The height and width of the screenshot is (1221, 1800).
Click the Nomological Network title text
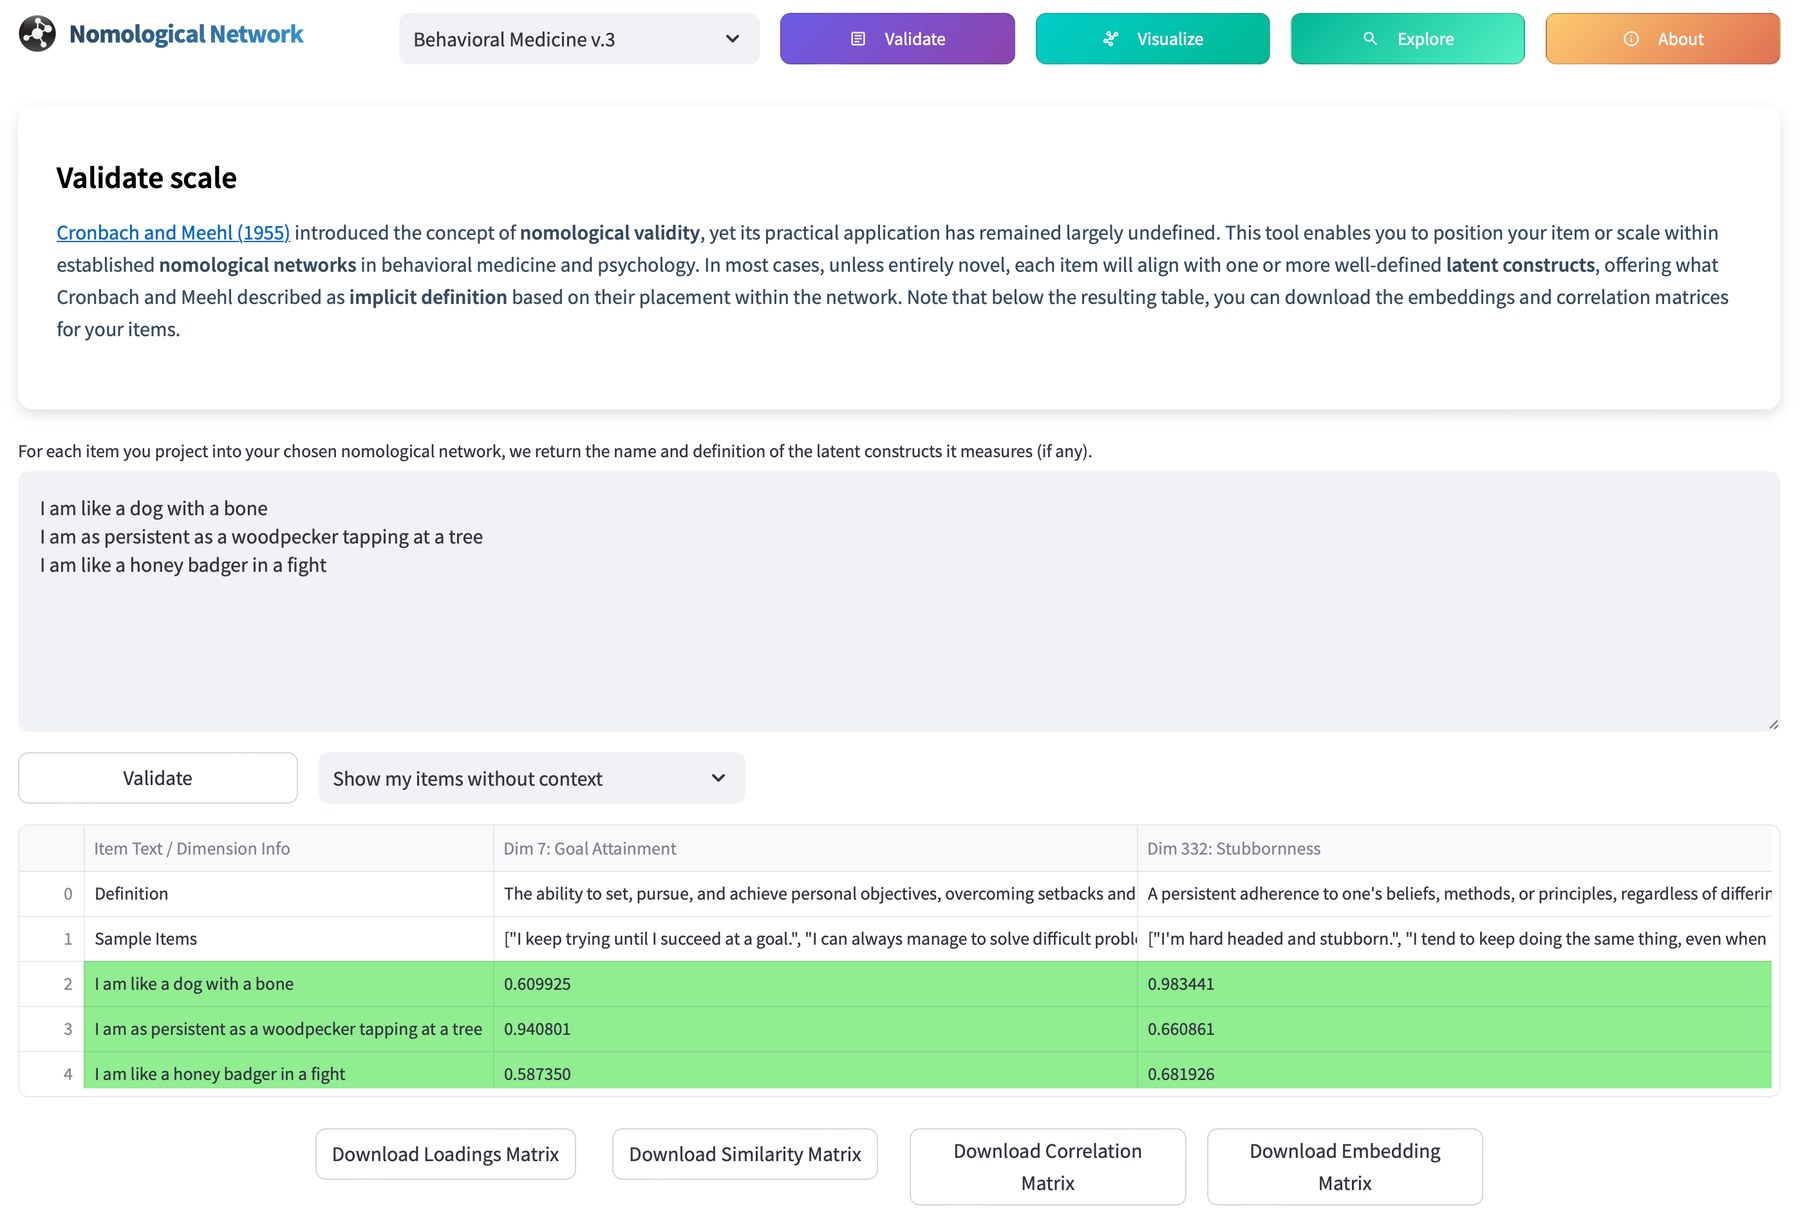click(186, 34)
